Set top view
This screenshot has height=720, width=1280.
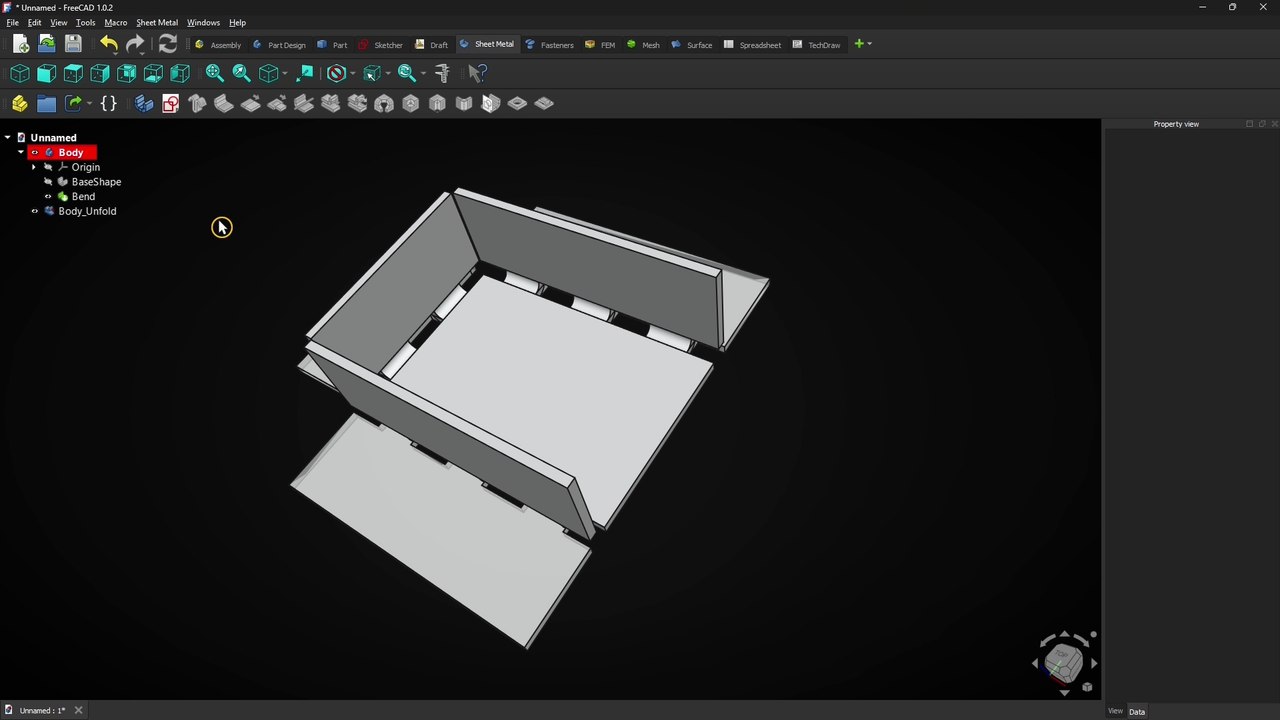coord(73,73)
